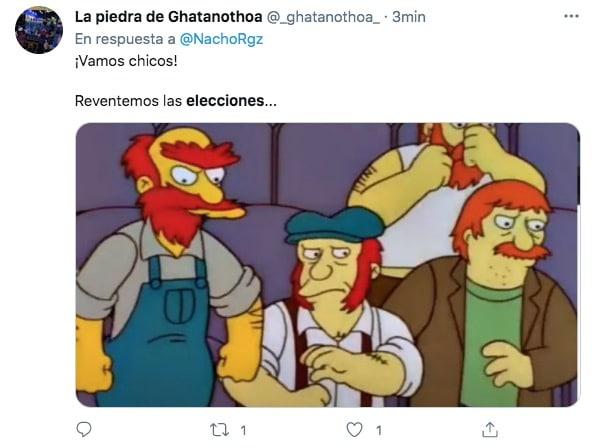This screenshot has width=596, height=448.
Task: View the like count beside the heart
Action: pos(379,431)
